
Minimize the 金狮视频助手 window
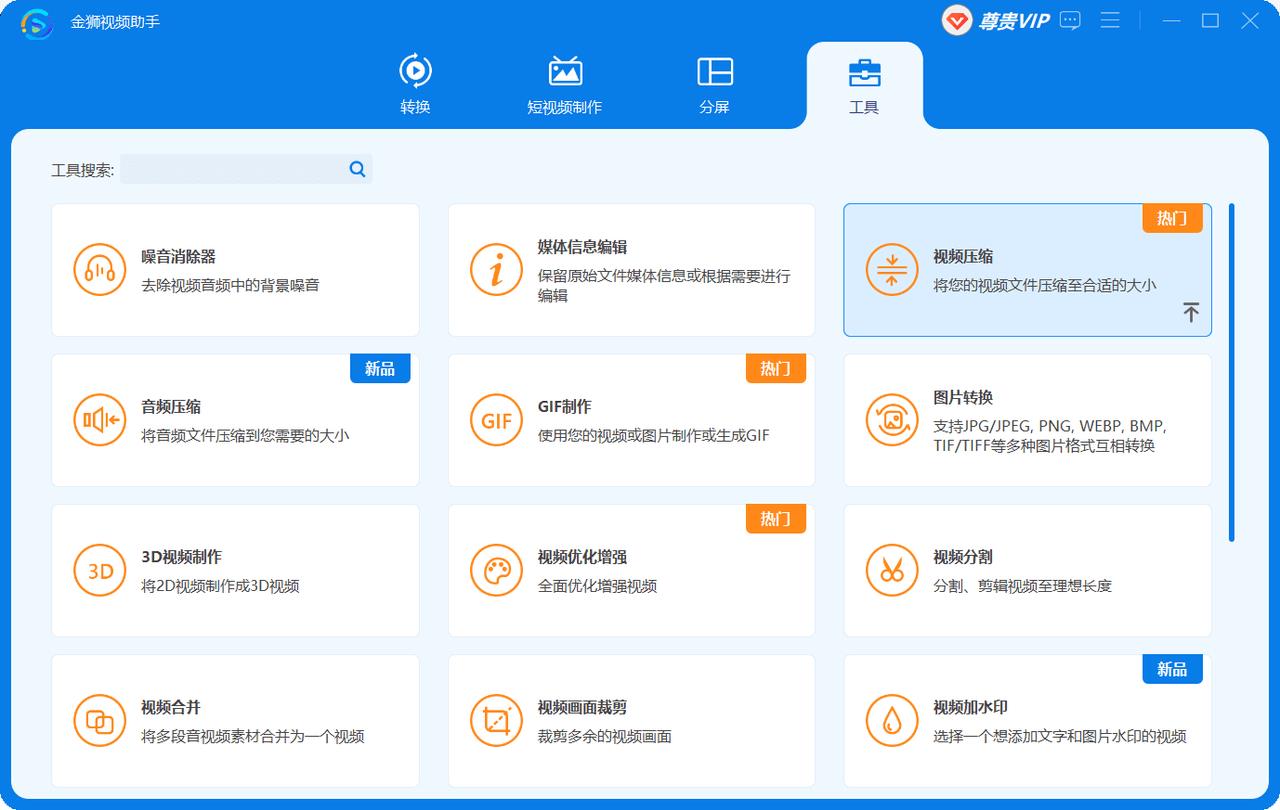pyautogui.click(x=1171, y=21)
